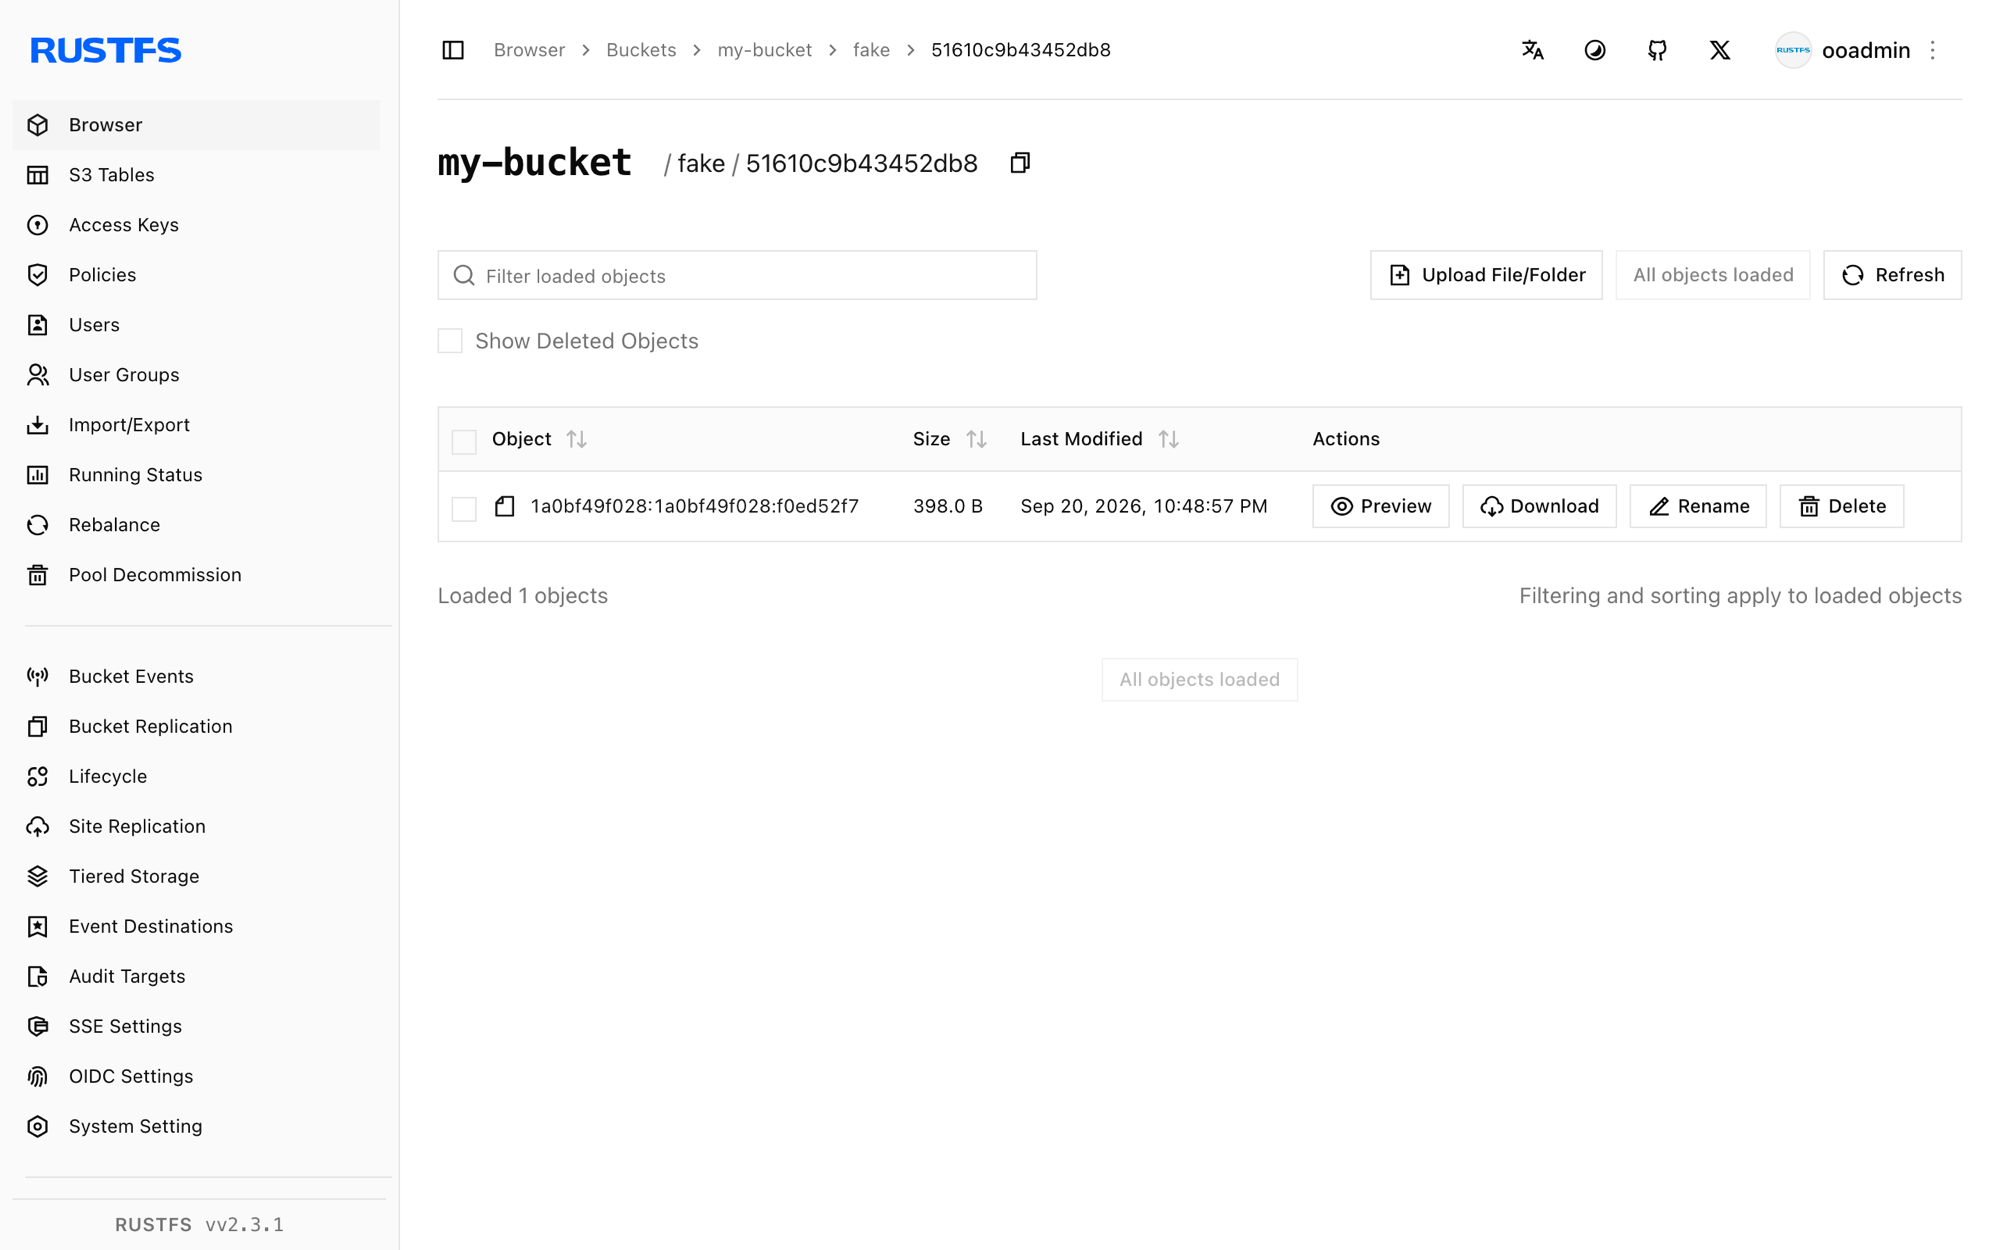This screenshot has width=2000, height=1250.
Task: Click the Filter loaded objects field
Action: coord(737,275)
